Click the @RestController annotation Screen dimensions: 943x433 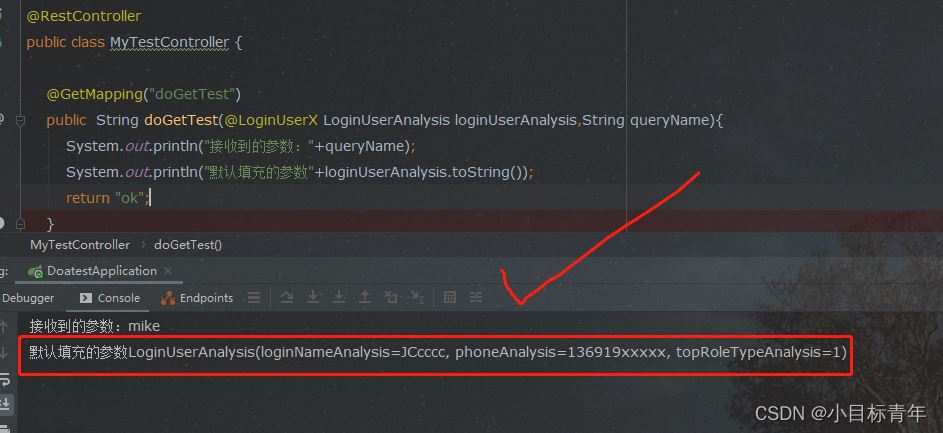tap(84, 16)
